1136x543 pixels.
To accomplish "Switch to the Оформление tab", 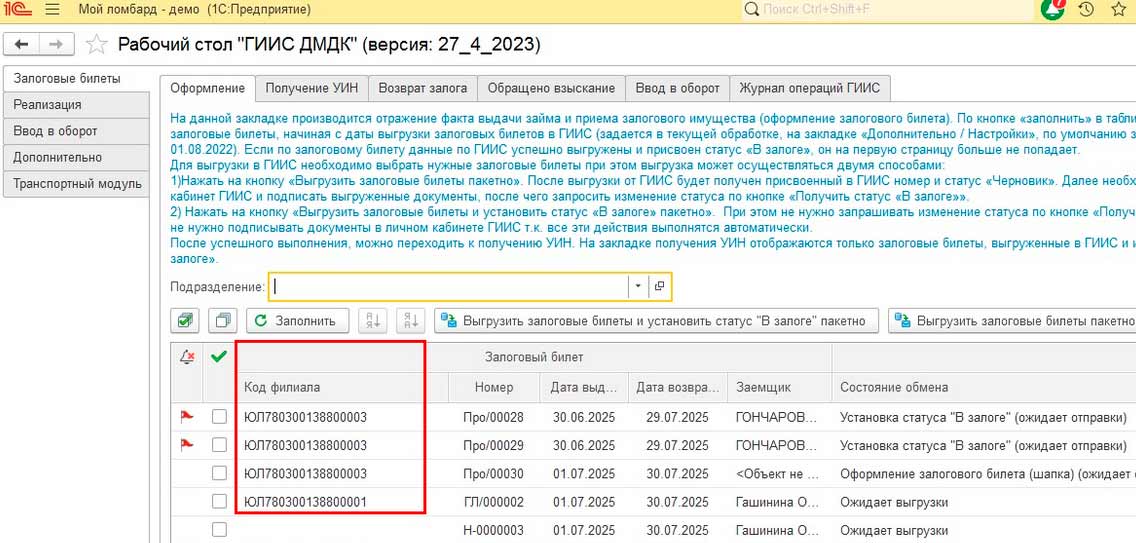I will coord(207,88).
